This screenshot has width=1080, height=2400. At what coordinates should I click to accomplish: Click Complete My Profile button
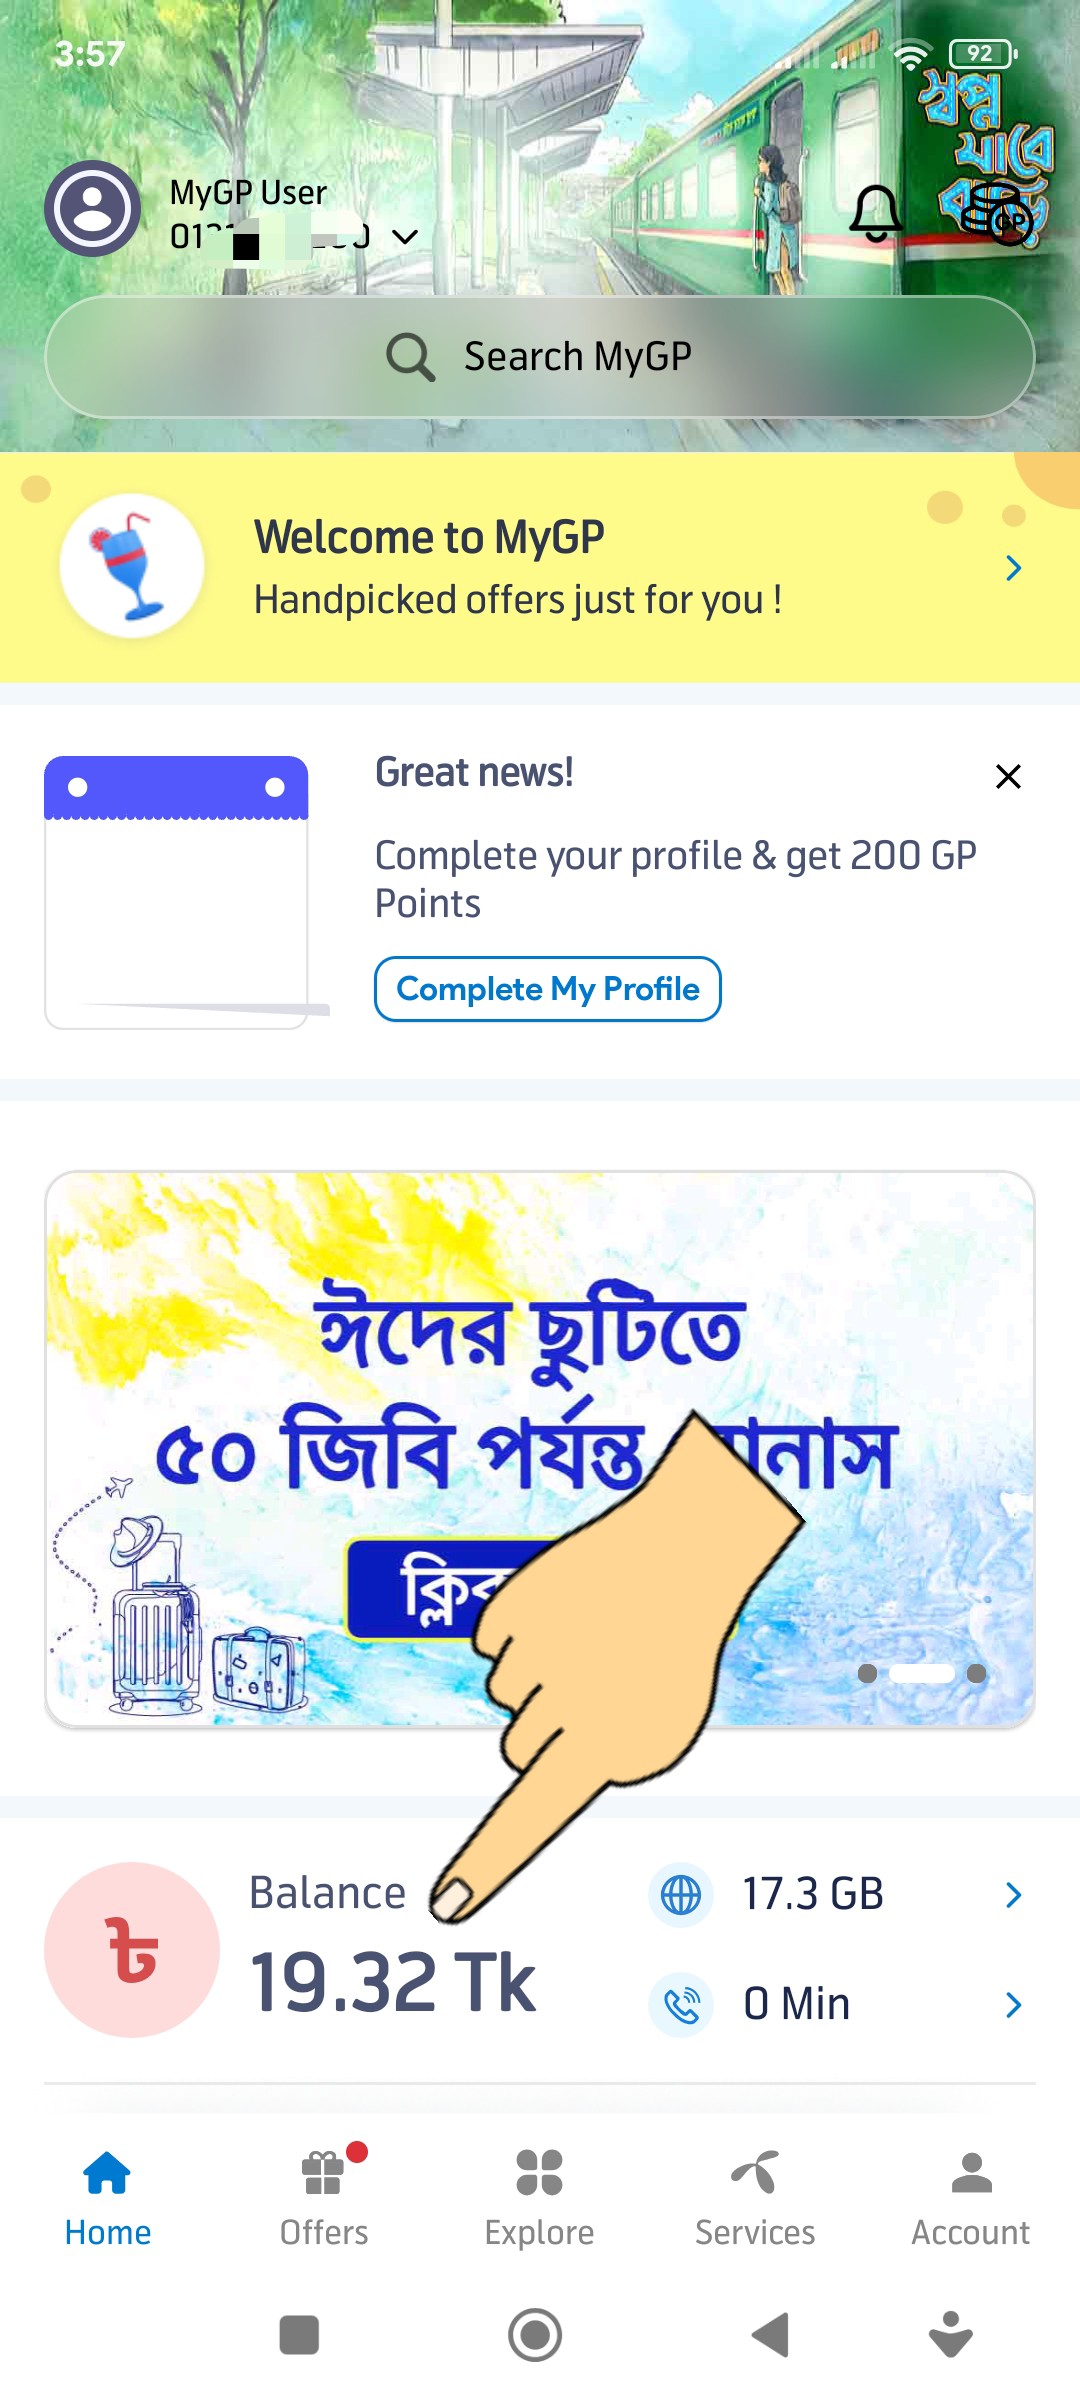[x=548, y=989]
